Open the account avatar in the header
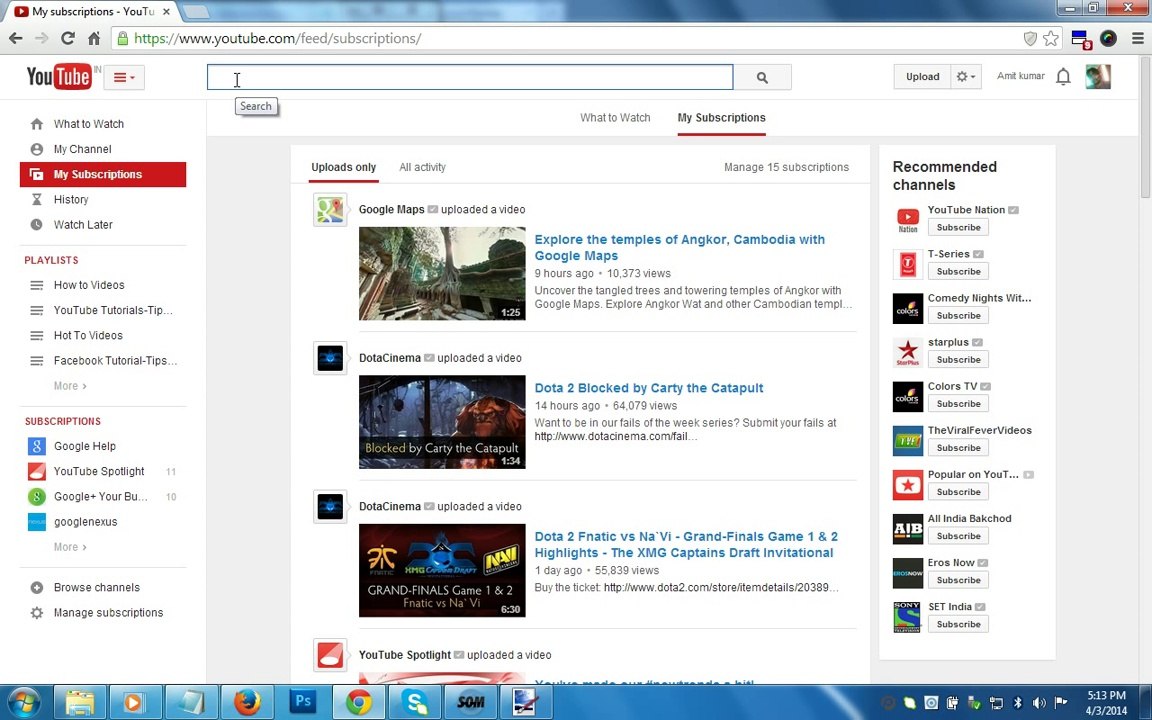 tap(1098, 76)
